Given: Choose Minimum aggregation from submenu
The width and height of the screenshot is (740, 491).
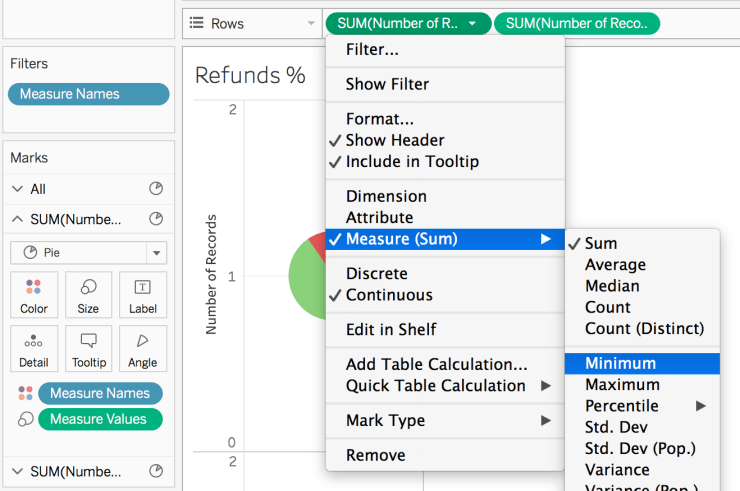Looking at the screenshot, I should (x=620, y=363).
